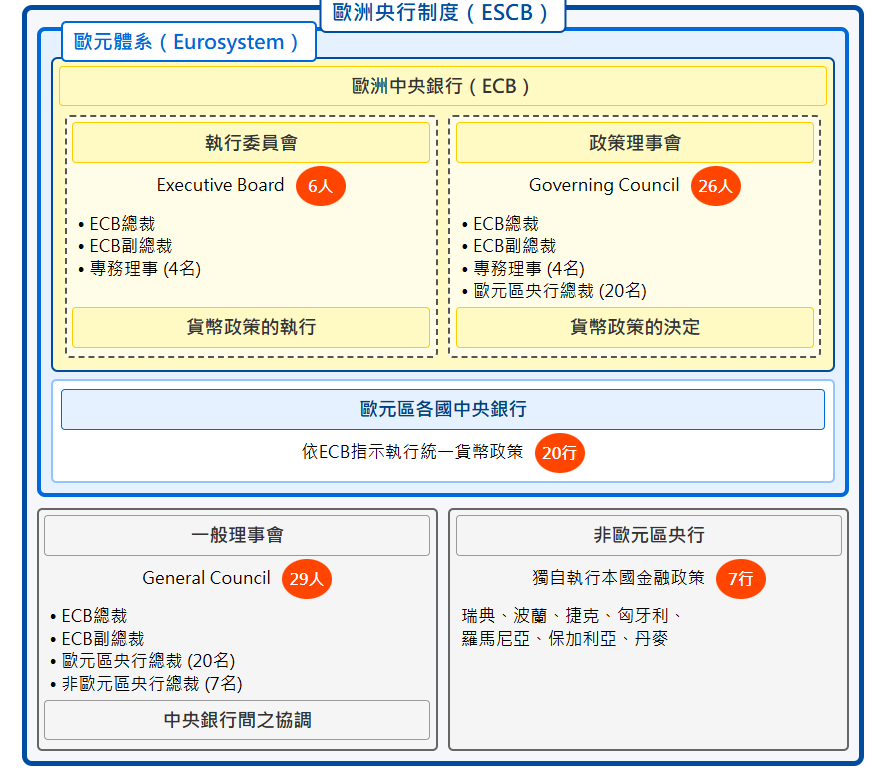The width and height of the screenshot is (875, 773).
Task: Click the 依ECB指示執行統一貨幣政策 text
Action: point(413,452)
